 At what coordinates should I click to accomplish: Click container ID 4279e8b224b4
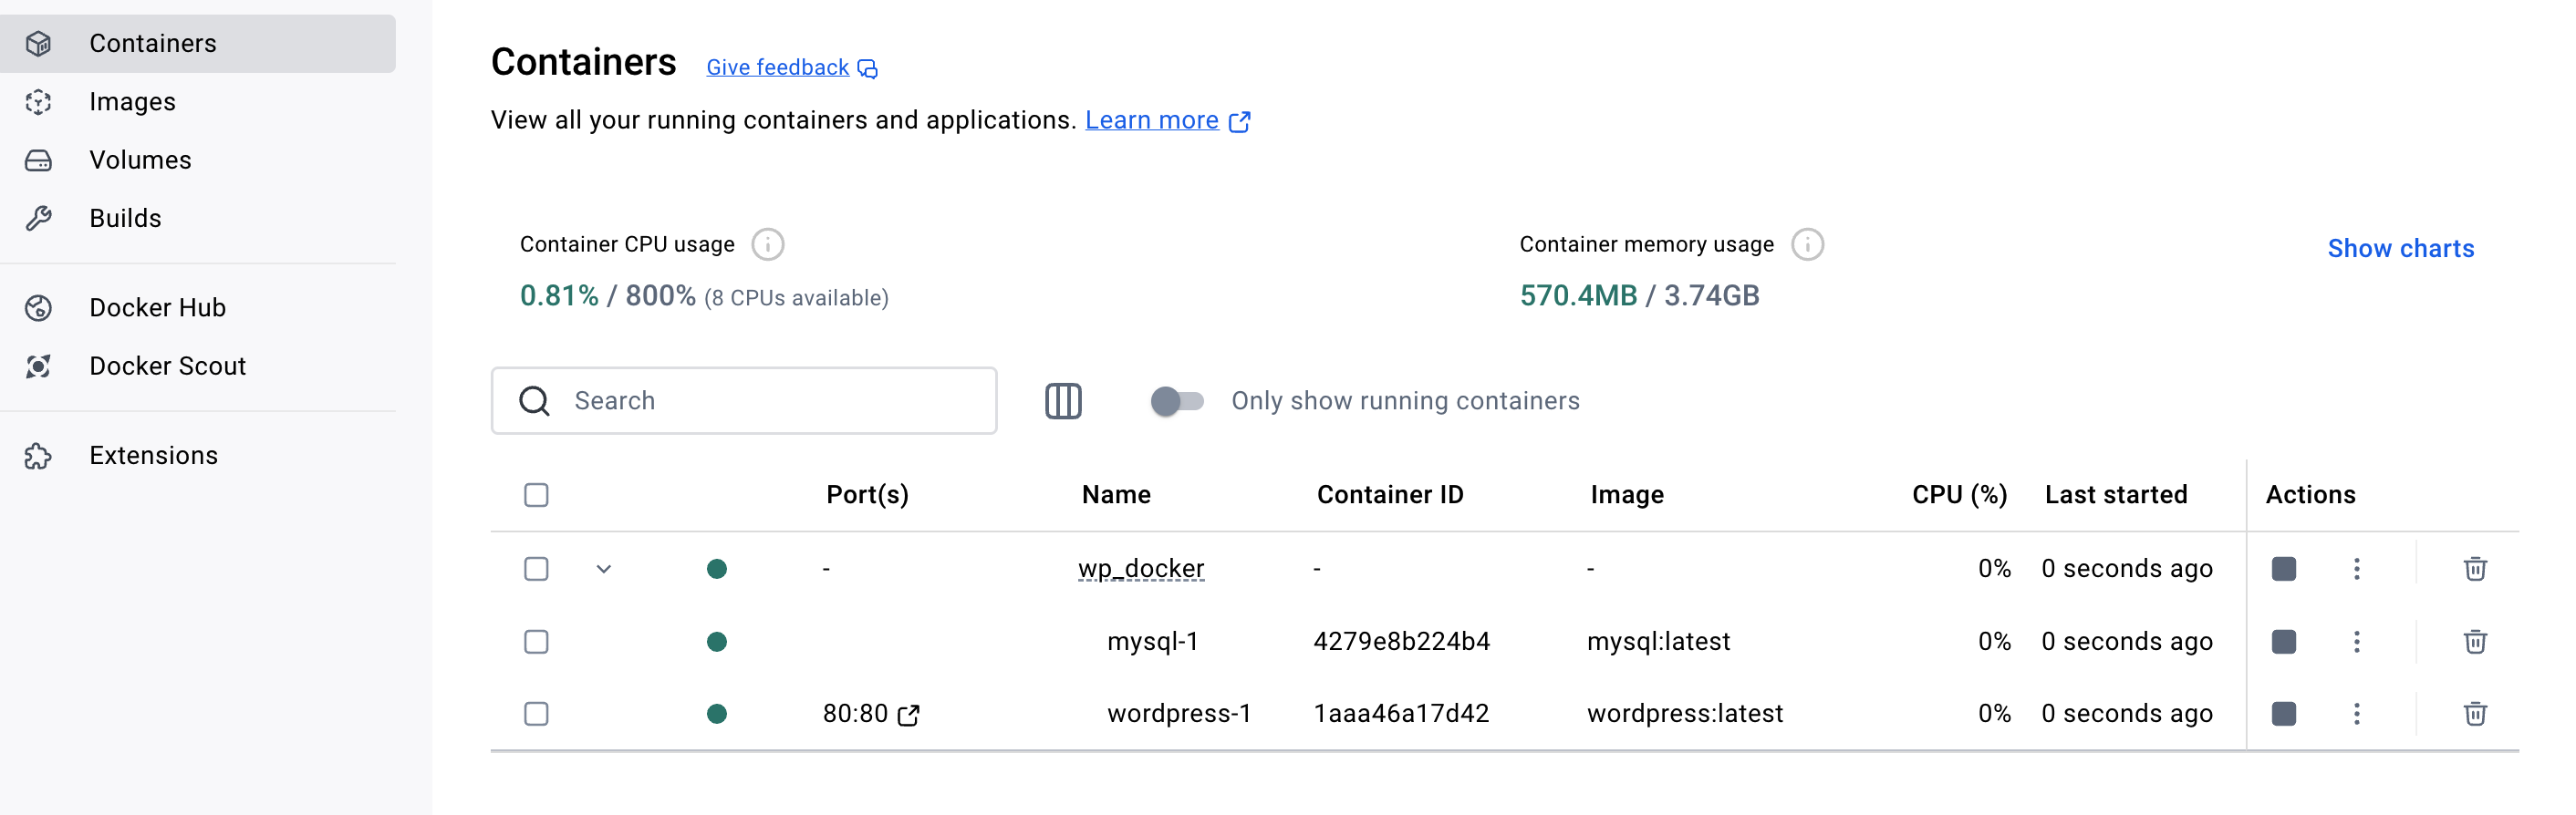coord(1401,642)
